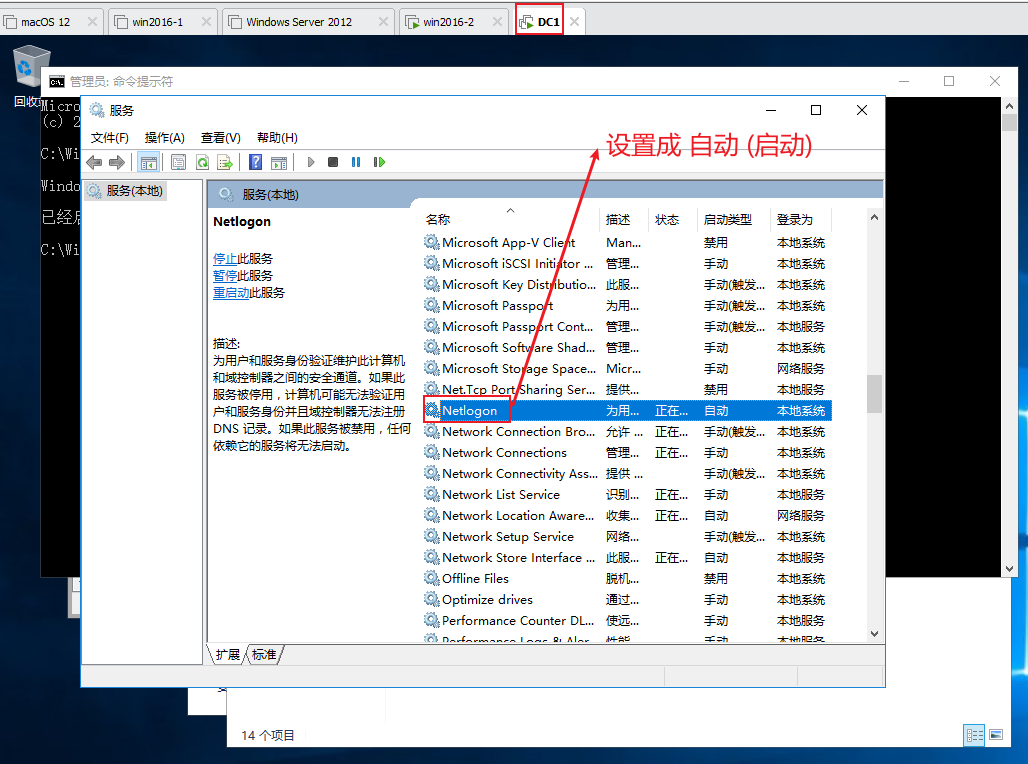Viewport: 1028px width, 764px height.
Task: Click the Stop Service square icon
Action: 333,162
